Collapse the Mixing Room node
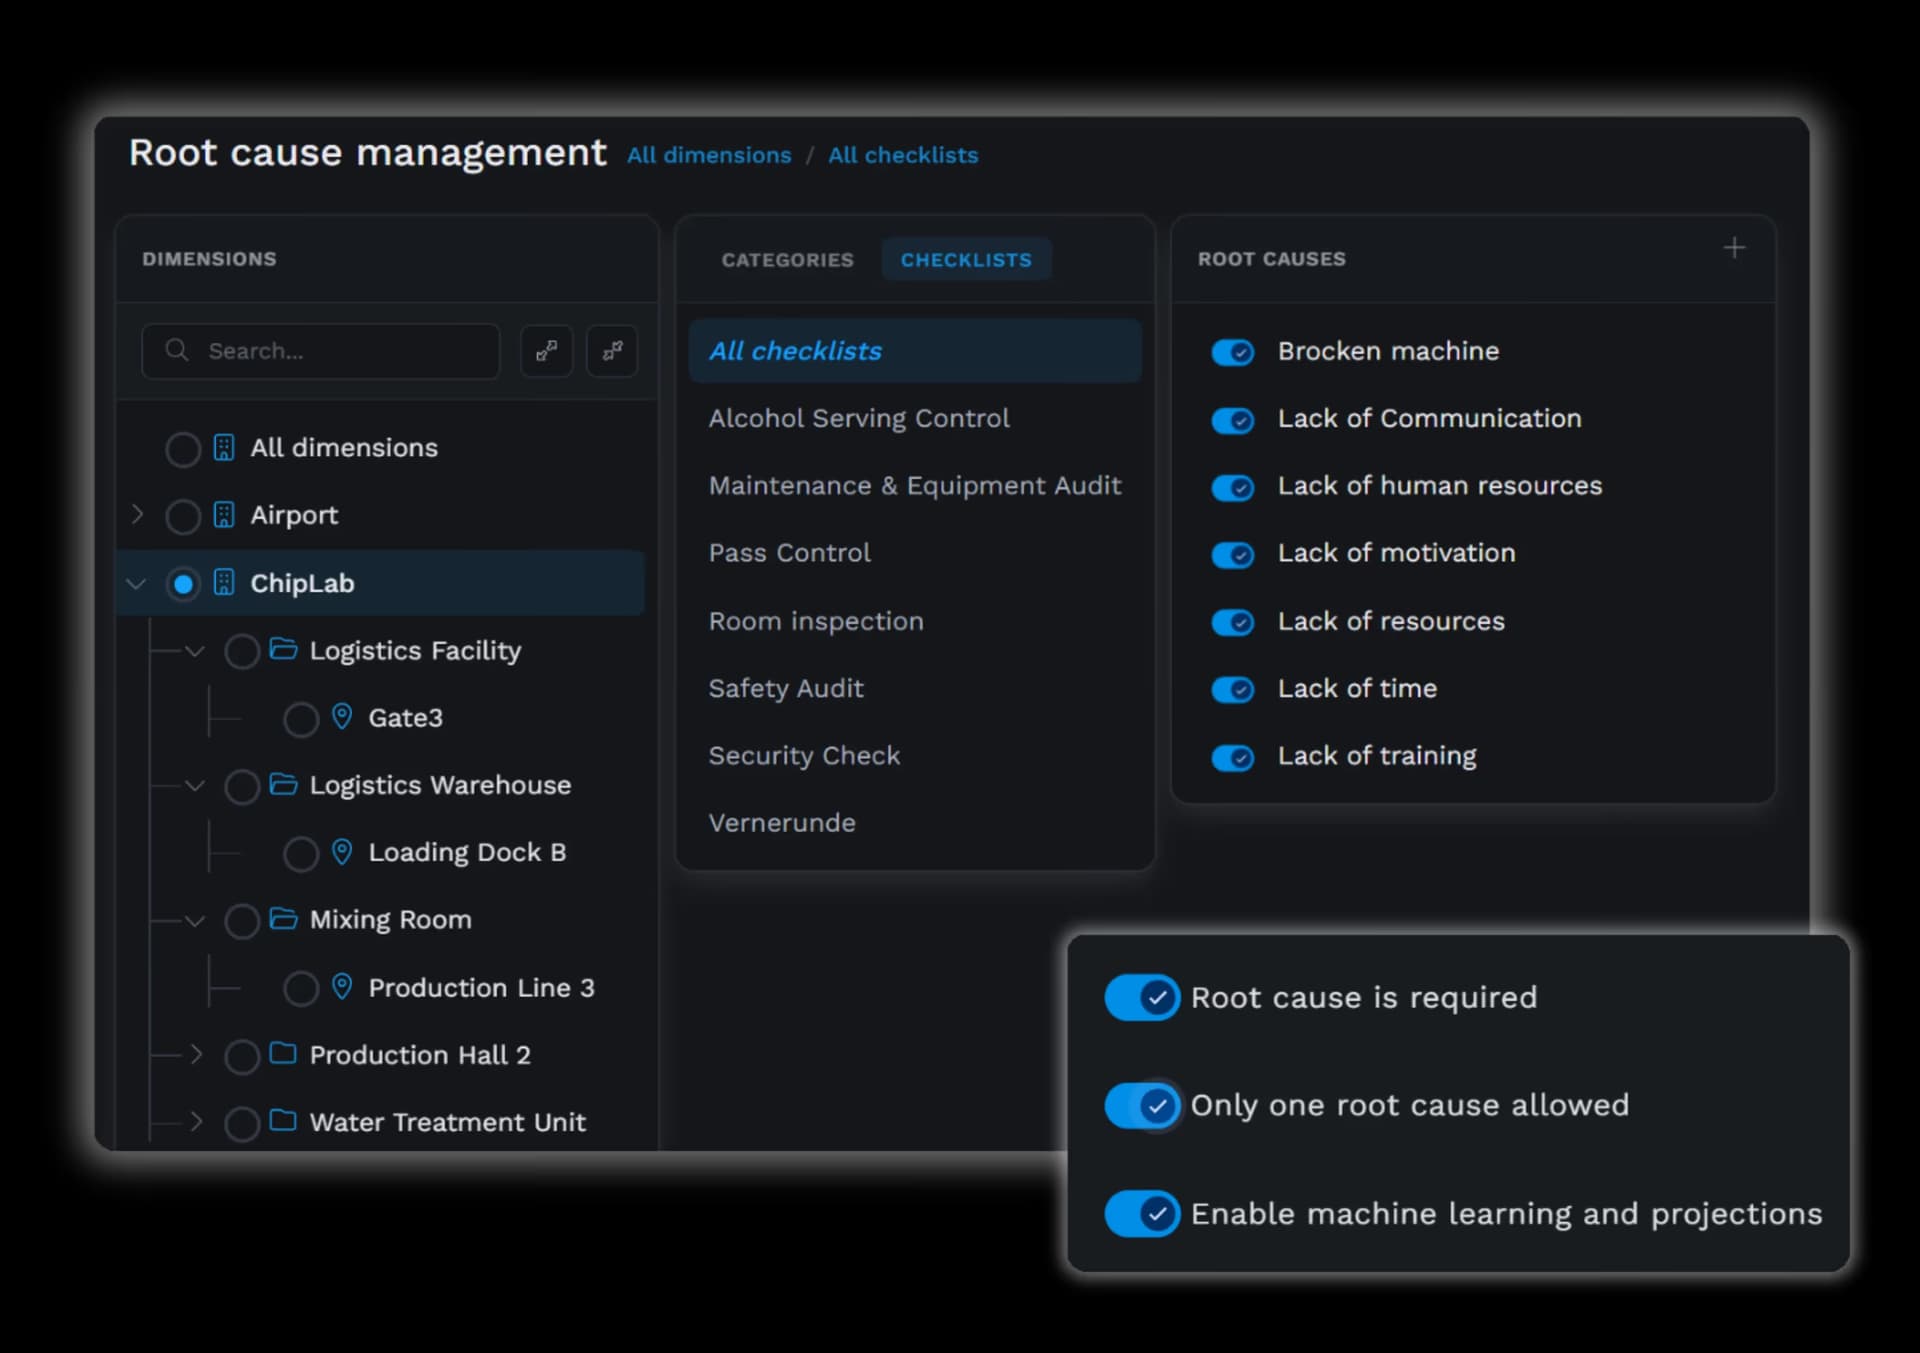 [x=196, y=920]
